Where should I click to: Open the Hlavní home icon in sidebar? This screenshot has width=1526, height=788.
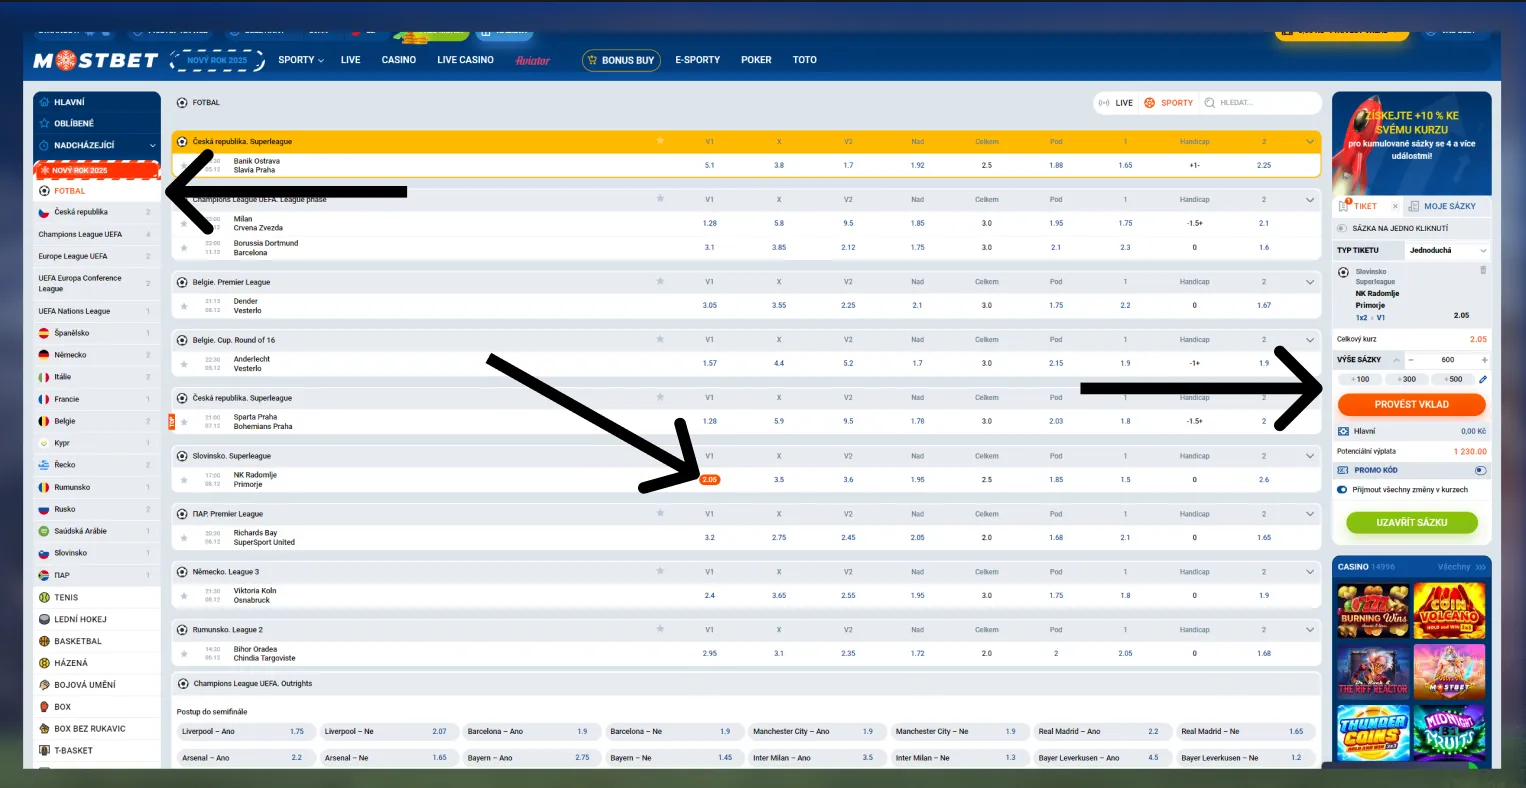tap(44, 102)
